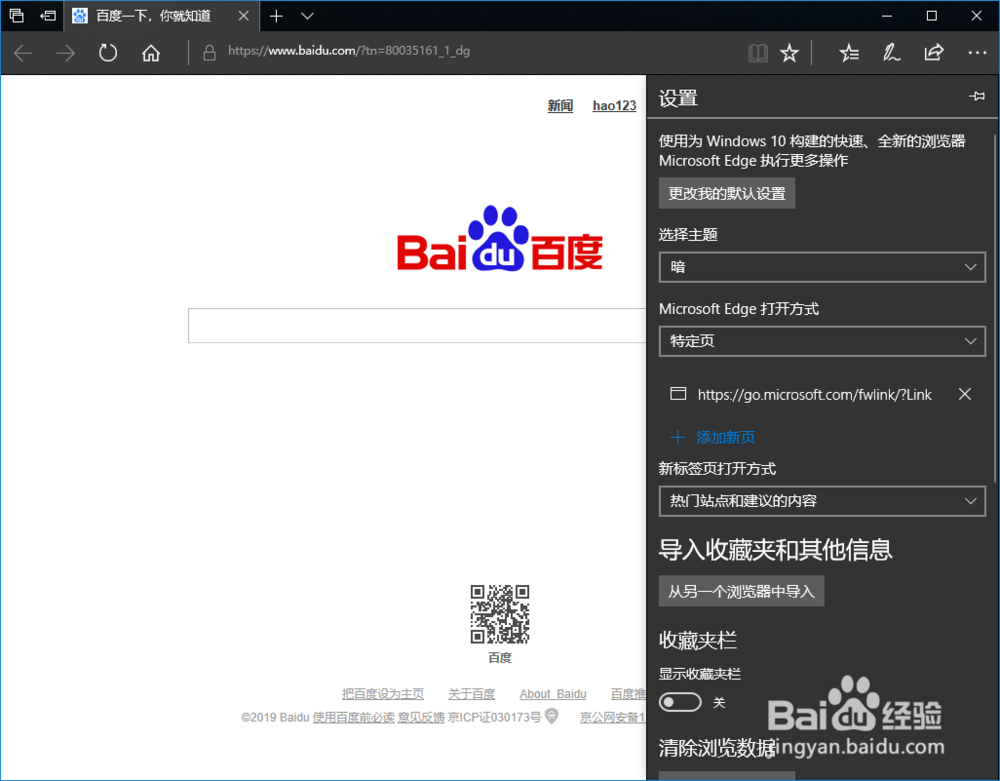This screenshot has width=1000, height=781.
Task: Open the 新标签页打开方式 dropdown
Action: pos(822,501)
